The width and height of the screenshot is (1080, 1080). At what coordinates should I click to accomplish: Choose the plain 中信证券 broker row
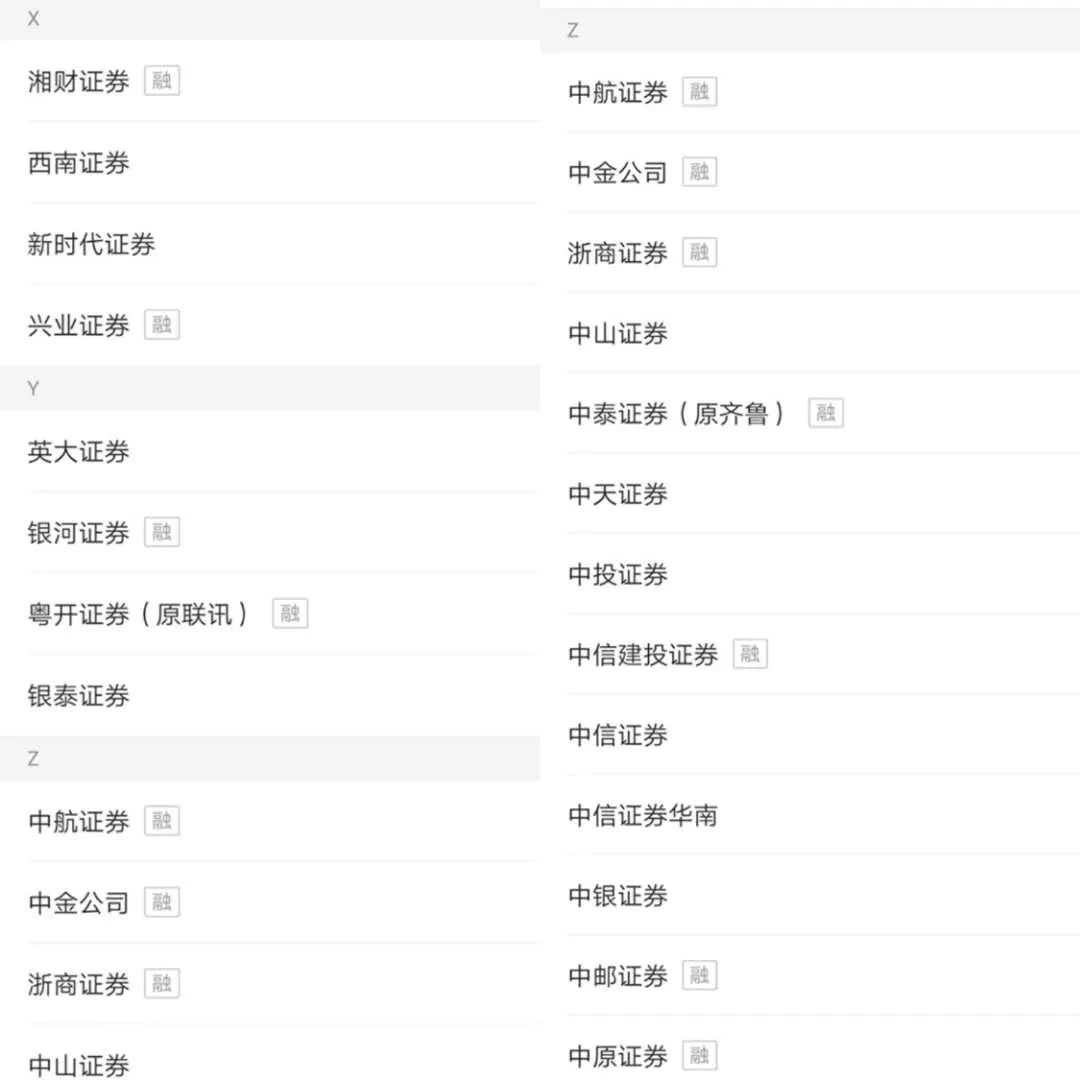point(618,735)
